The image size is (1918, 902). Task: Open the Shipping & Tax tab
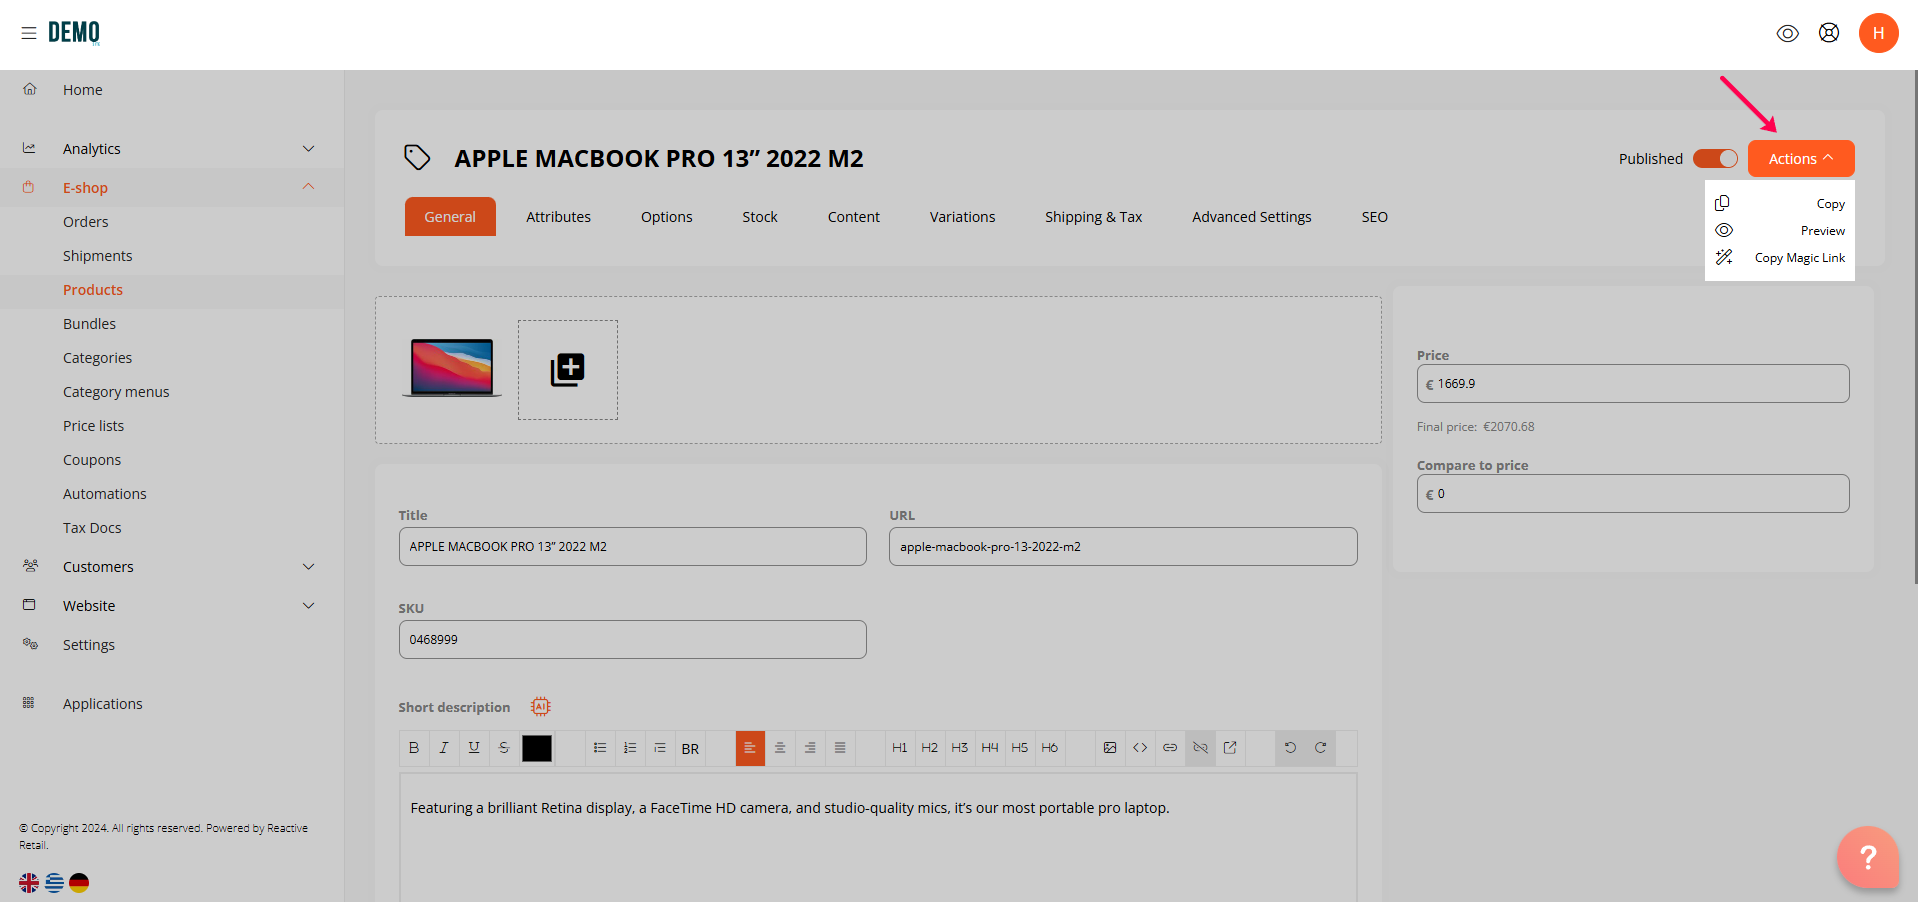click(1093, 217)
